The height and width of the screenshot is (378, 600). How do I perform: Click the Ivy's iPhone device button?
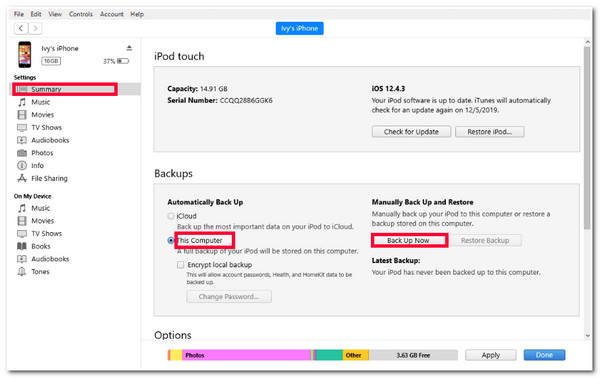(300, 28)
